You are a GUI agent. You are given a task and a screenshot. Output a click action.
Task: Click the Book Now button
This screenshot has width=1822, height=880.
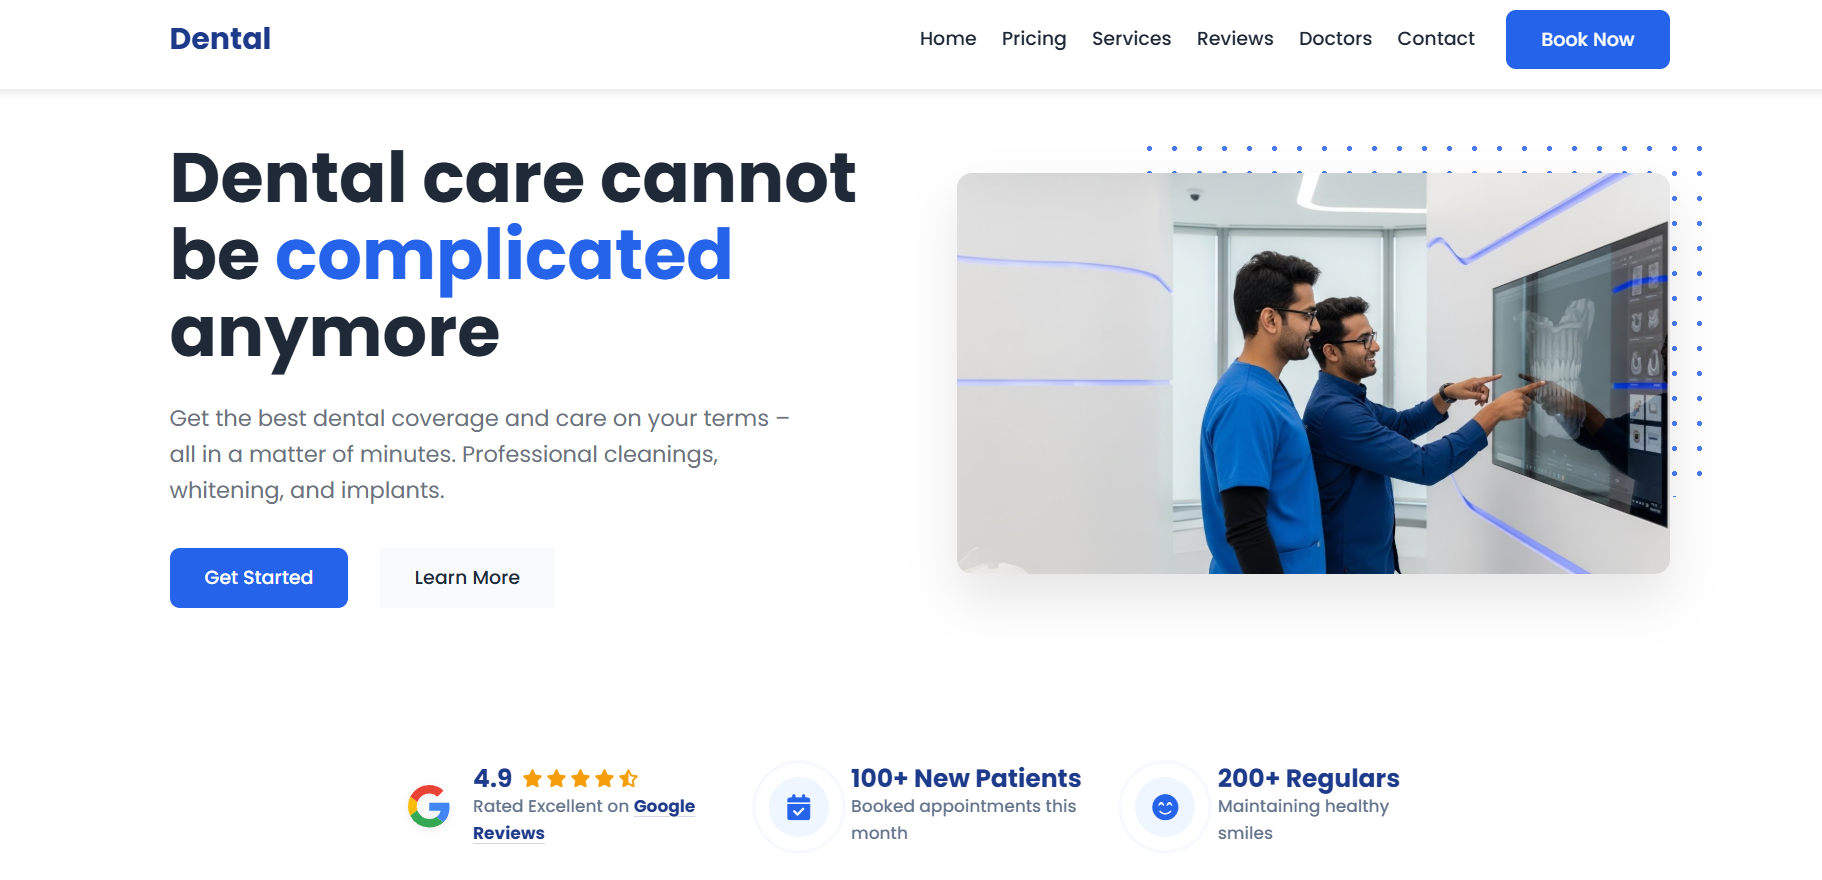click(1587, 39)
